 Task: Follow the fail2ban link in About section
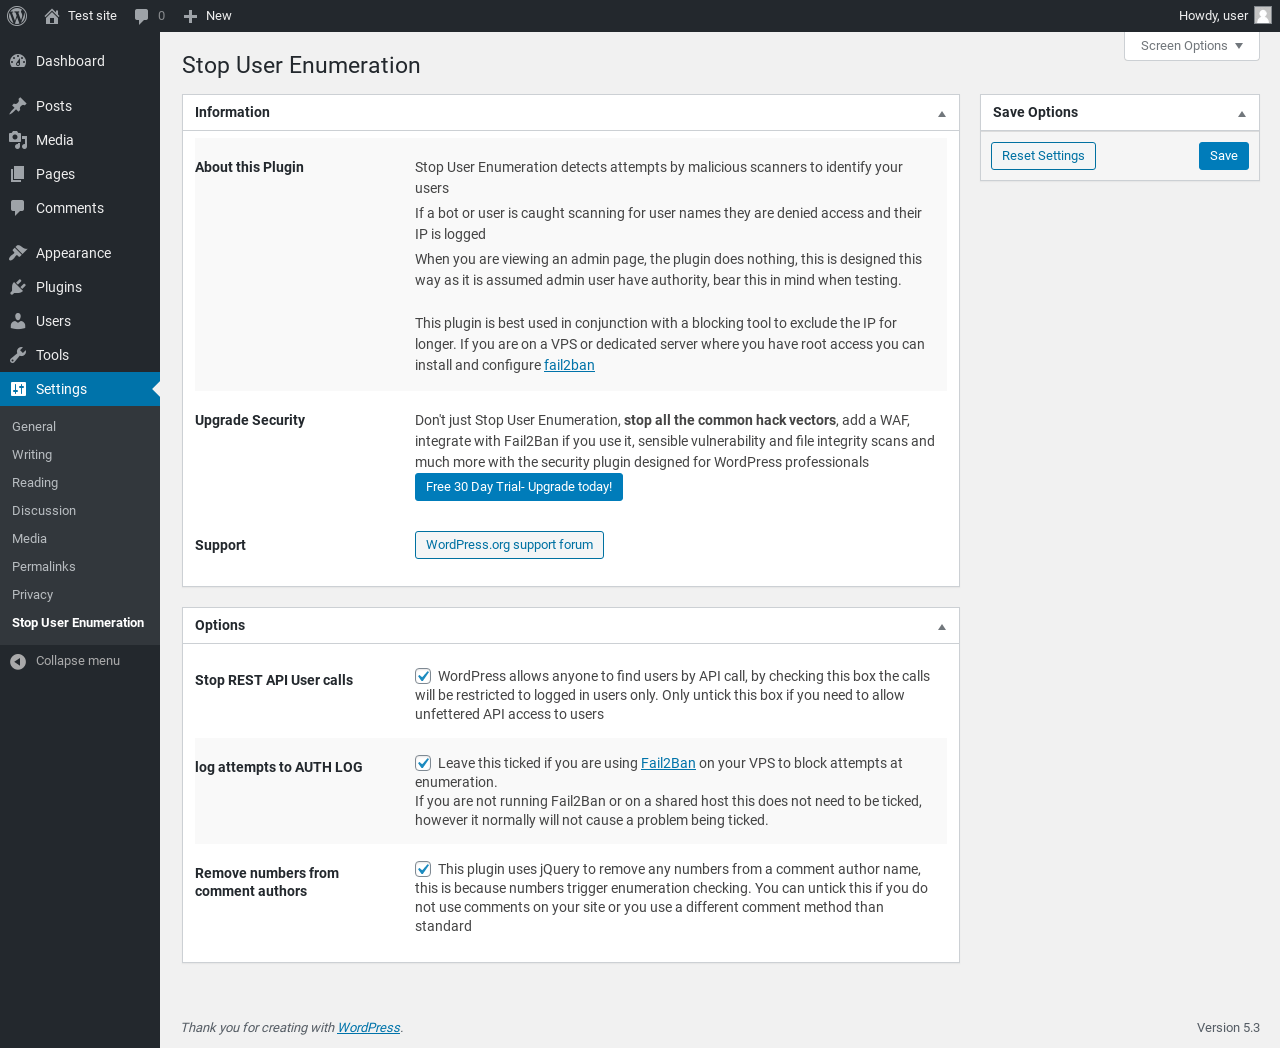pyautogui.click(x=569, y=365)
